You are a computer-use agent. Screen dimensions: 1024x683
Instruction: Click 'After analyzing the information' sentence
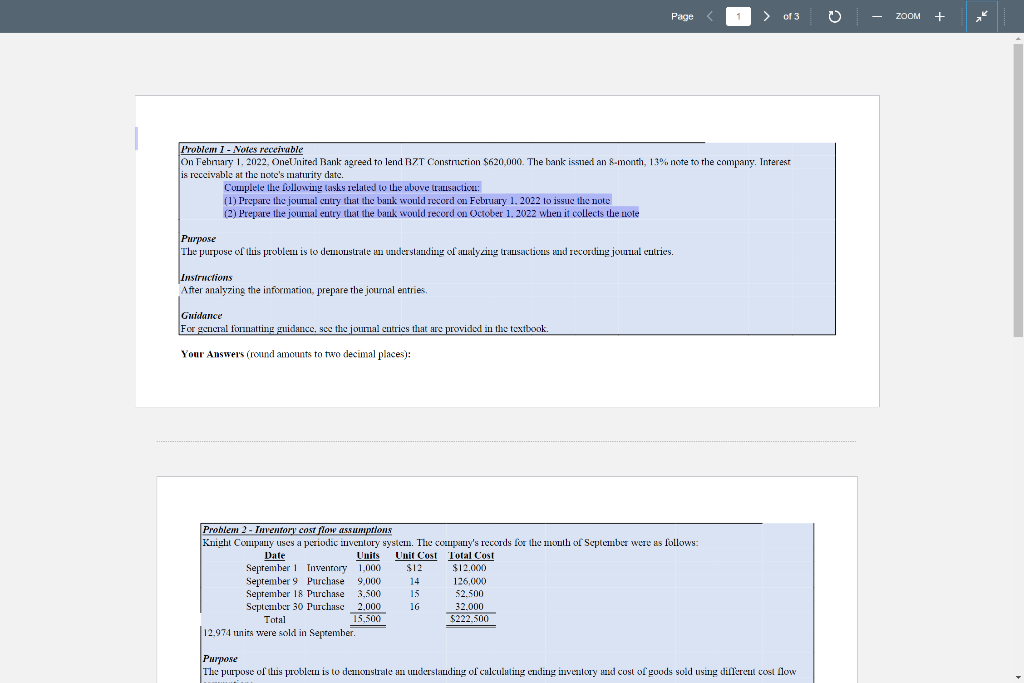tap(304, 290)
